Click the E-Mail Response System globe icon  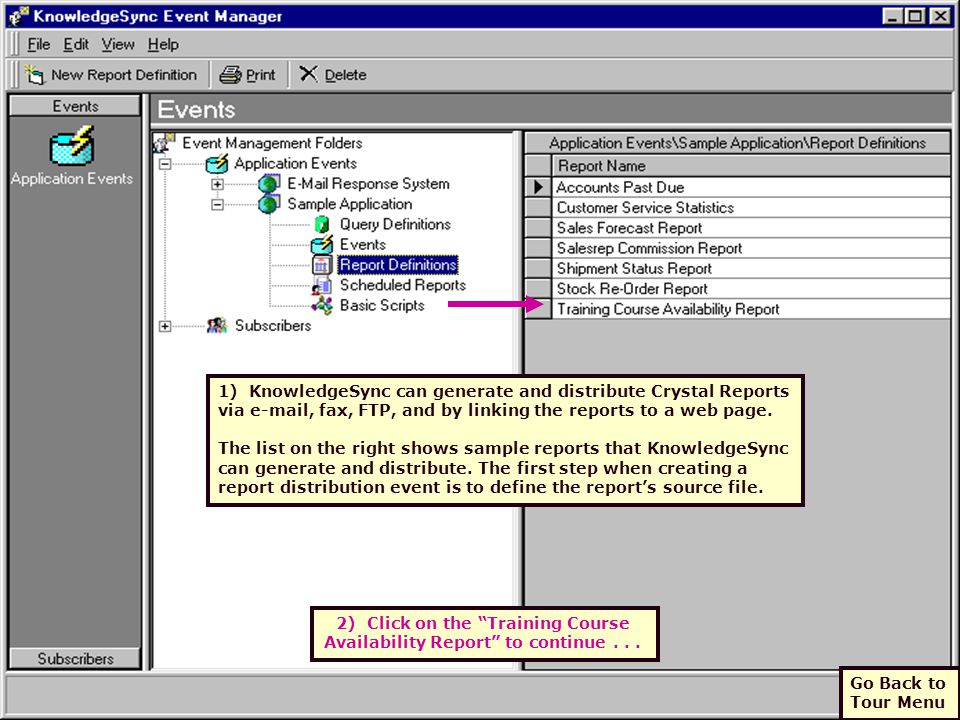click(269, 184)
